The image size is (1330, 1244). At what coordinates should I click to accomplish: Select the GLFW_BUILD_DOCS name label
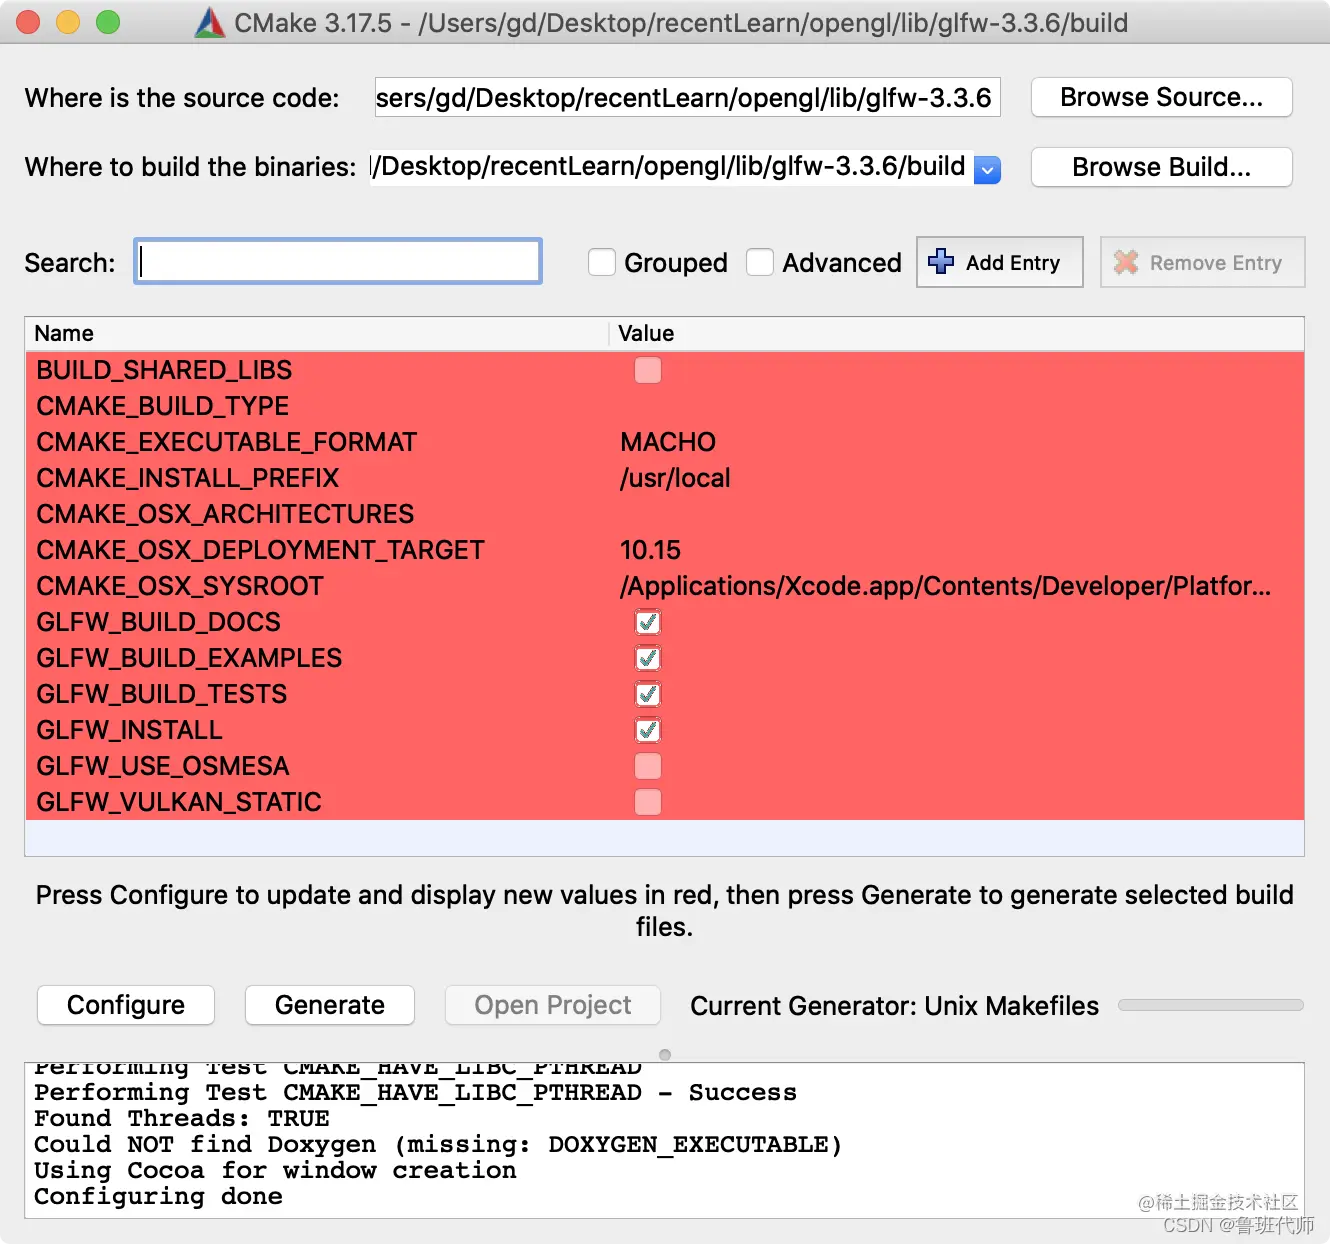point(158,622)
